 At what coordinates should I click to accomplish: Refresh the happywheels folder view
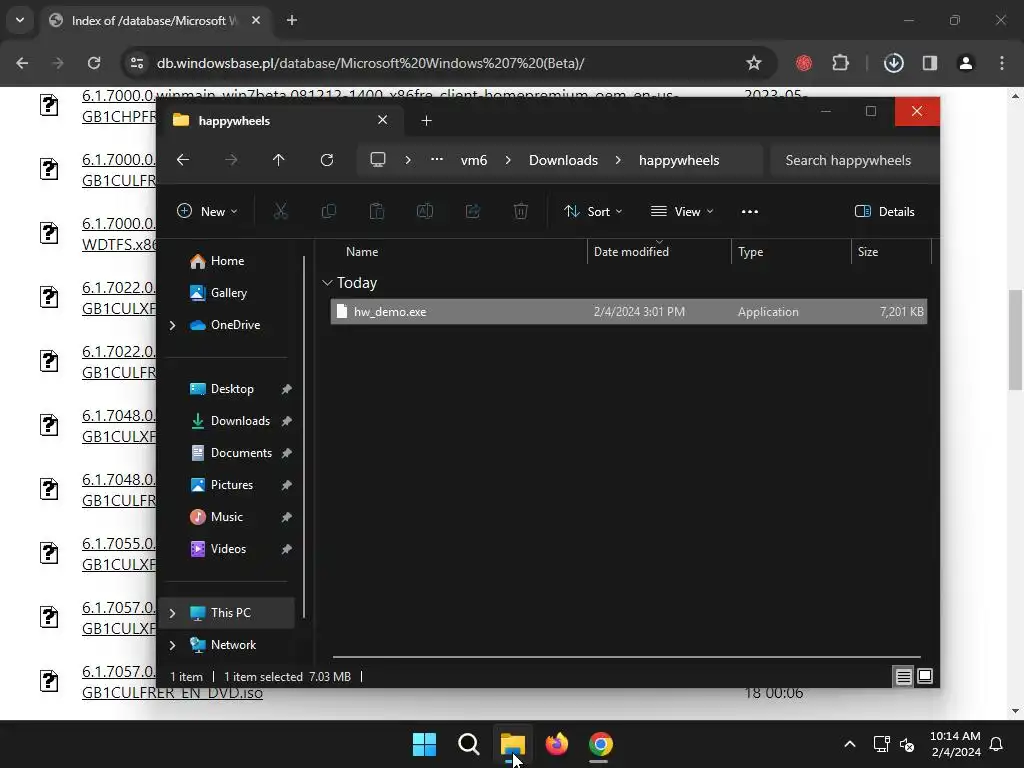click(x=327, y=160)
